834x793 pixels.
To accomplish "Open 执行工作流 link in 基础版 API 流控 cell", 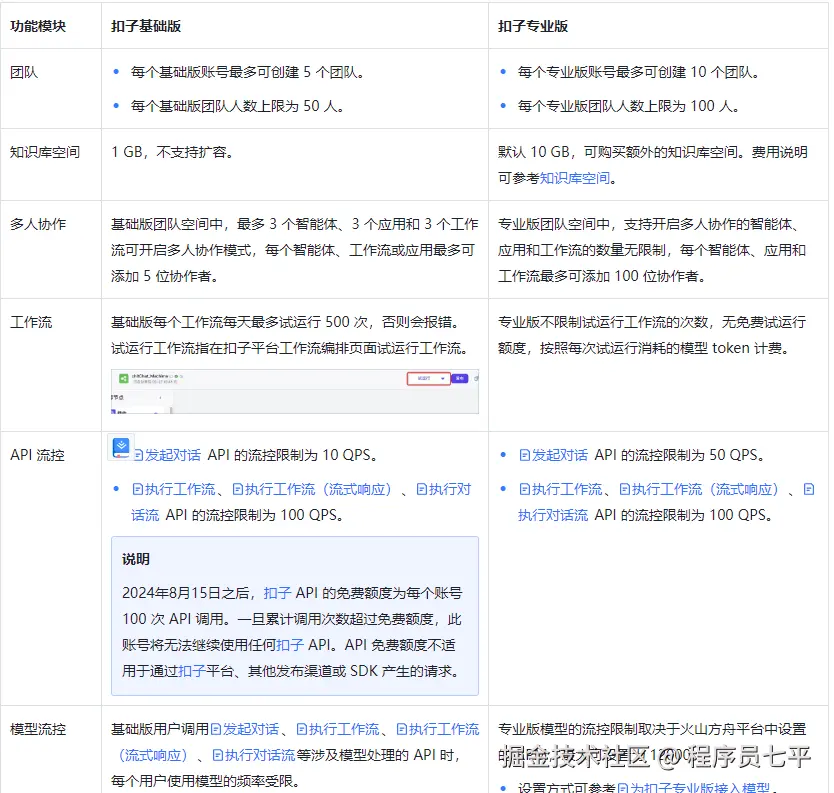I will pyautogui.click(x=173, y=489).
